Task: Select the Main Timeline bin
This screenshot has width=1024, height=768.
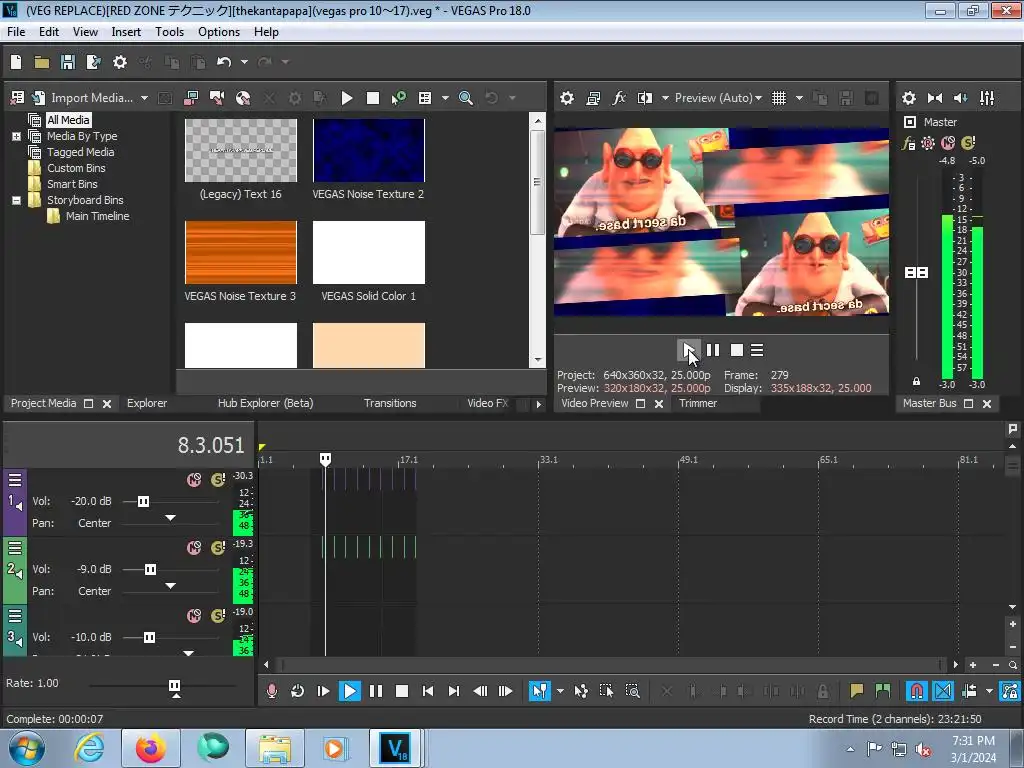Action: [x=97, y=216]
